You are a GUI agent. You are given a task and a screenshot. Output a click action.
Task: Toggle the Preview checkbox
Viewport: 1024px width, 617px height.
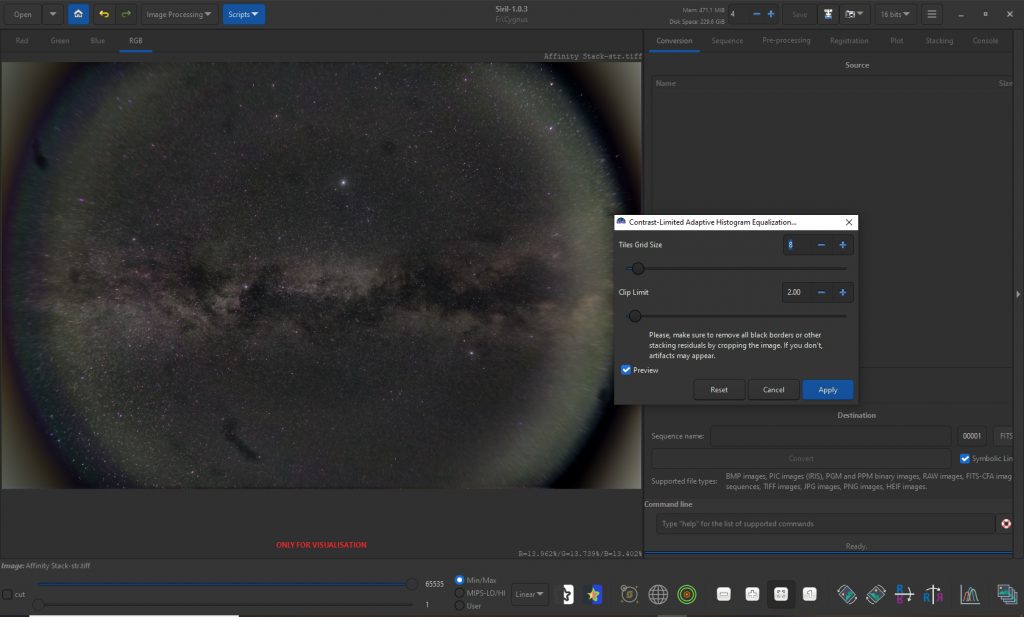(x=626, y=370)
